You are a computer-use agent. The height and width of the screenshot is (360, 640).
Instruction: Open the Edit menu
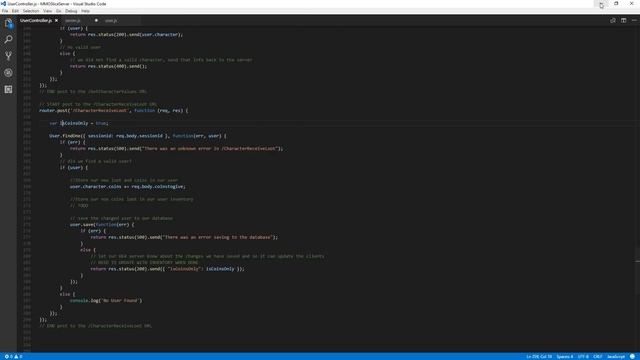pyautogui.click(x=15, y=11)
